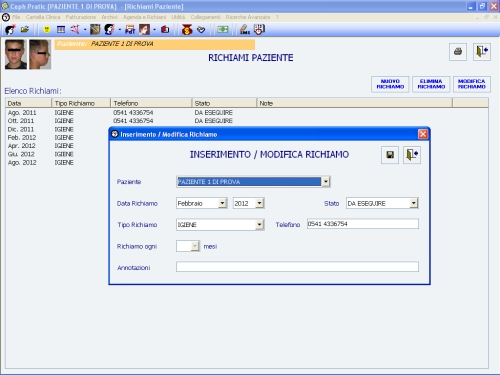The image size is (500, 375).
Task: Open dropdown arrow next to profile face icon
Action: (120, 30)
